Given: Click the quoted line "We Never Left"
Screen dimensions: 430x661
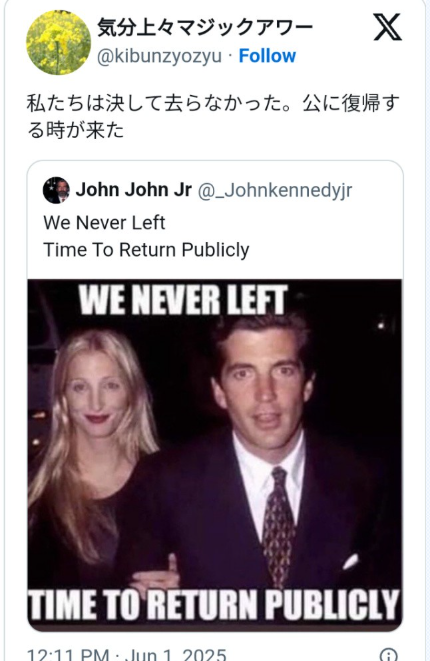Looking at the screenshot, I should pyautogui.click(x=104, y=223).
